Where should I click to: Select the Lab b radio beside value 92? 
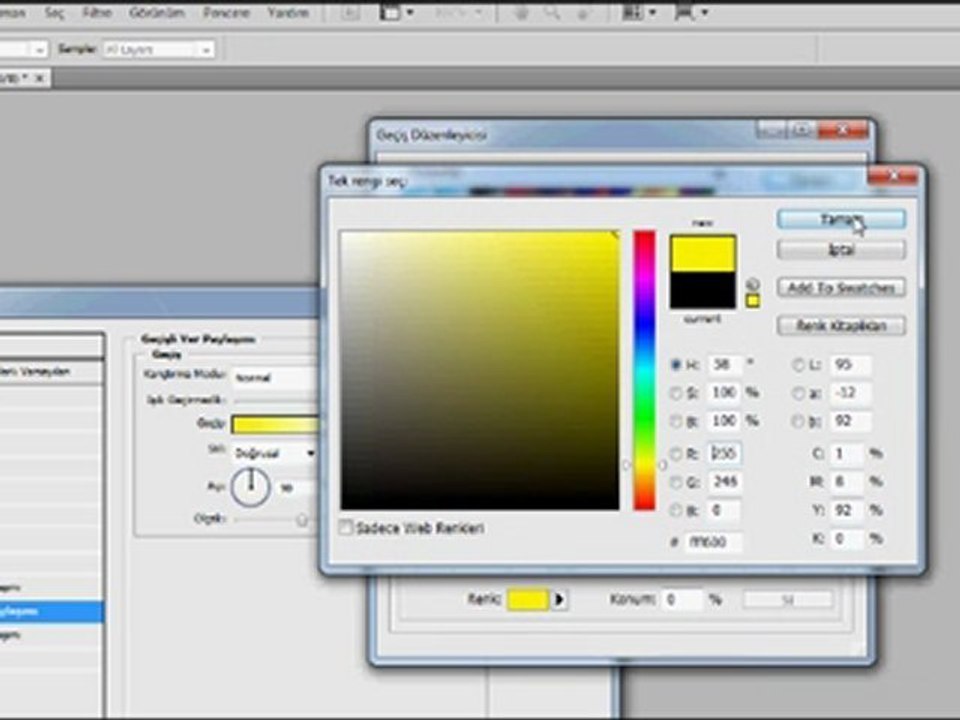pyautogui.click(x=798, y=421)
